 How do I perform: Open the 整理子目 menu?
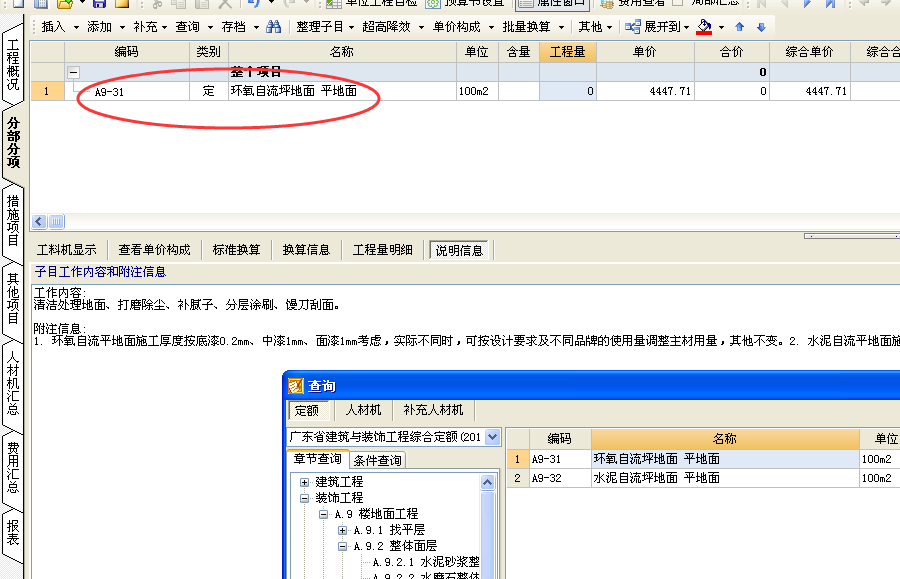click(325, 27)
